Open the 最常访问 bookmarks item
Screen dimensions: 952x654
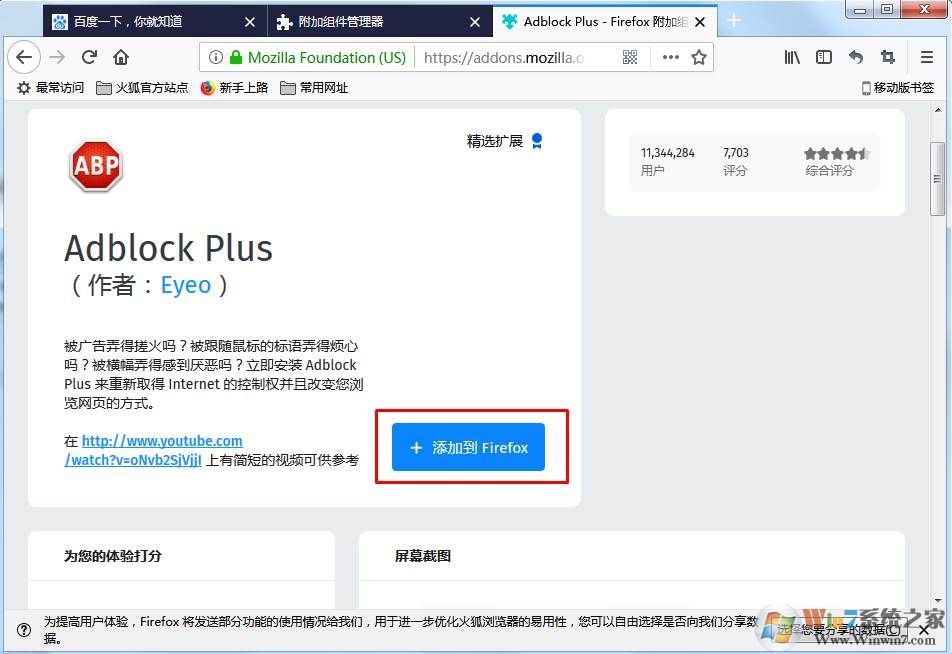[50, 88]
